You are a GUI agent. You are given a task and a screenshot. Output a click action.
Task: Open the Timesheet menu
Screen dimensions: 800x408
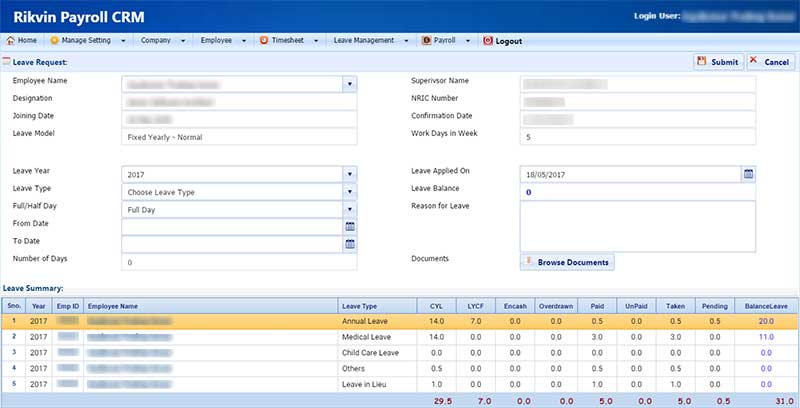[288, 40]
